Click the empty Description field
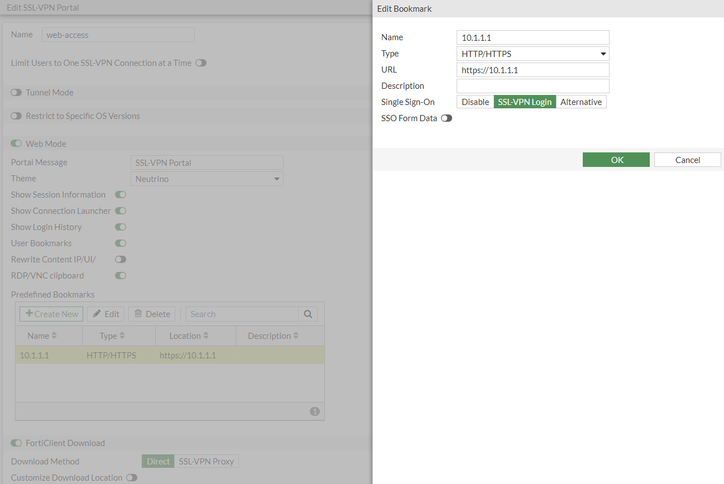Viewport: 724px width, 484px height. (533, 86)
